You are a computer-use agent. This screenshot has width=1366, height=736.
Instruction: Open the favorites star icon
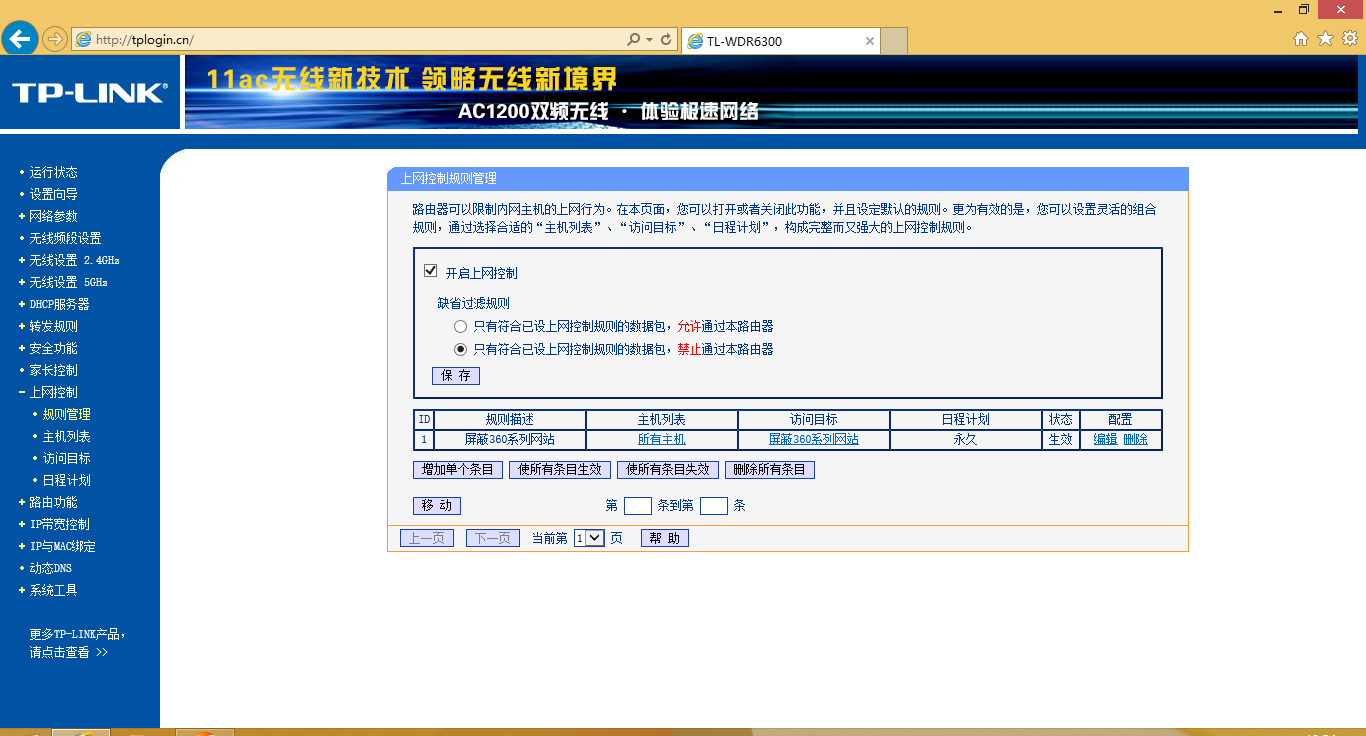point(1325,39)
